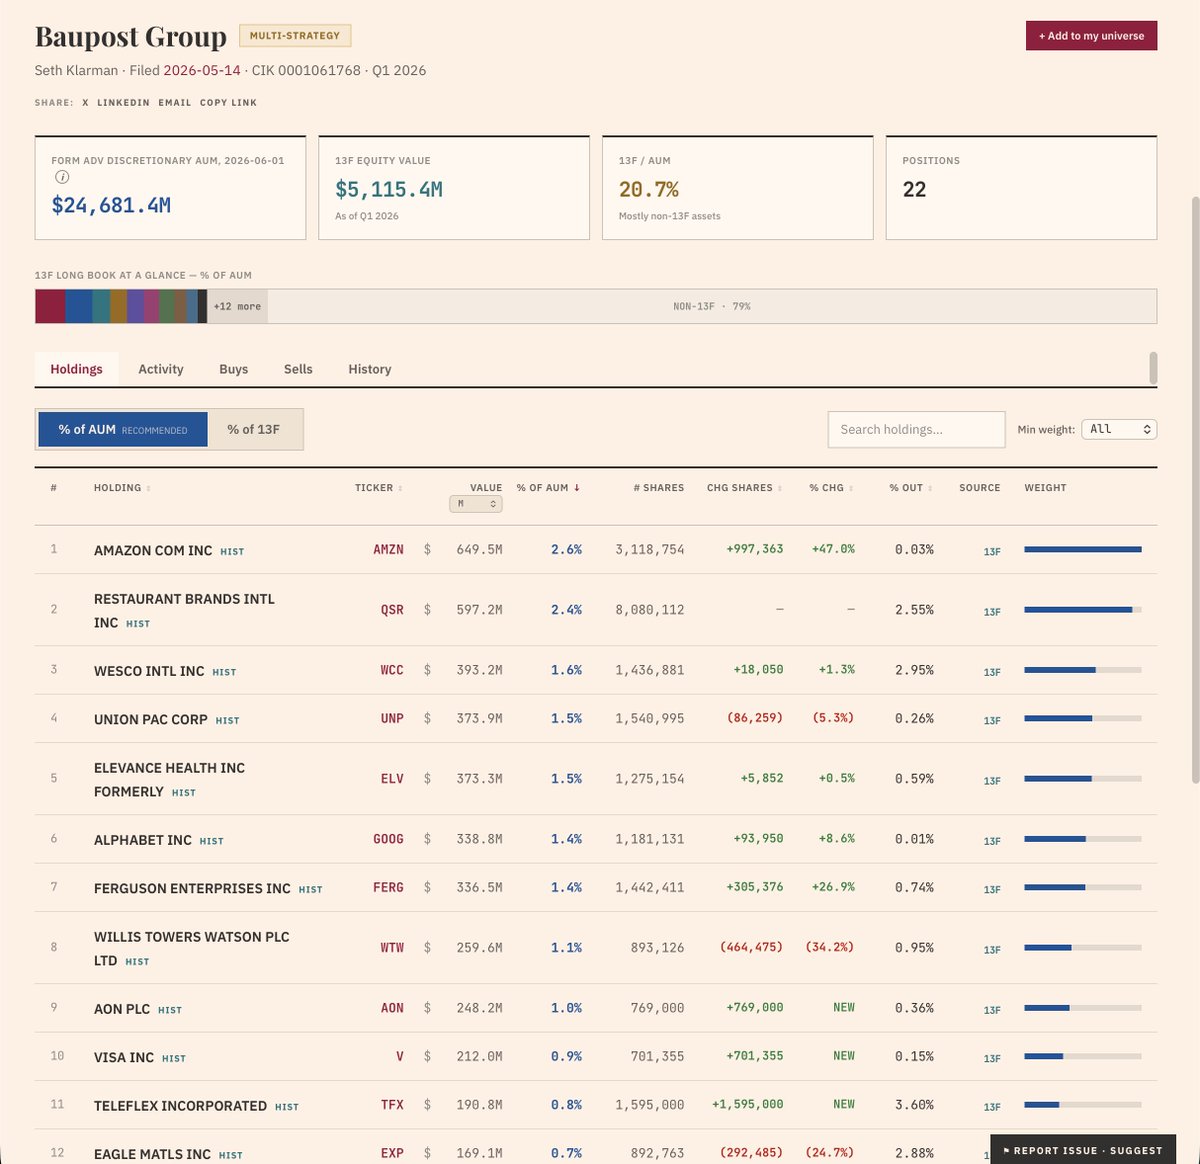The height and width of the screenshot is (1164, 1200).
Task: Click the VALUE column header
Action: [486, 488]
